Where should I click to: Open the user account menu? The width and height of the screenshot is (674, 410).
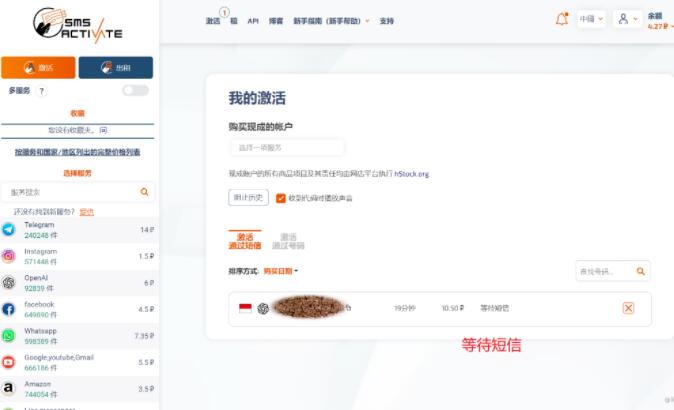pyautogui.click(x=628, y=19)
